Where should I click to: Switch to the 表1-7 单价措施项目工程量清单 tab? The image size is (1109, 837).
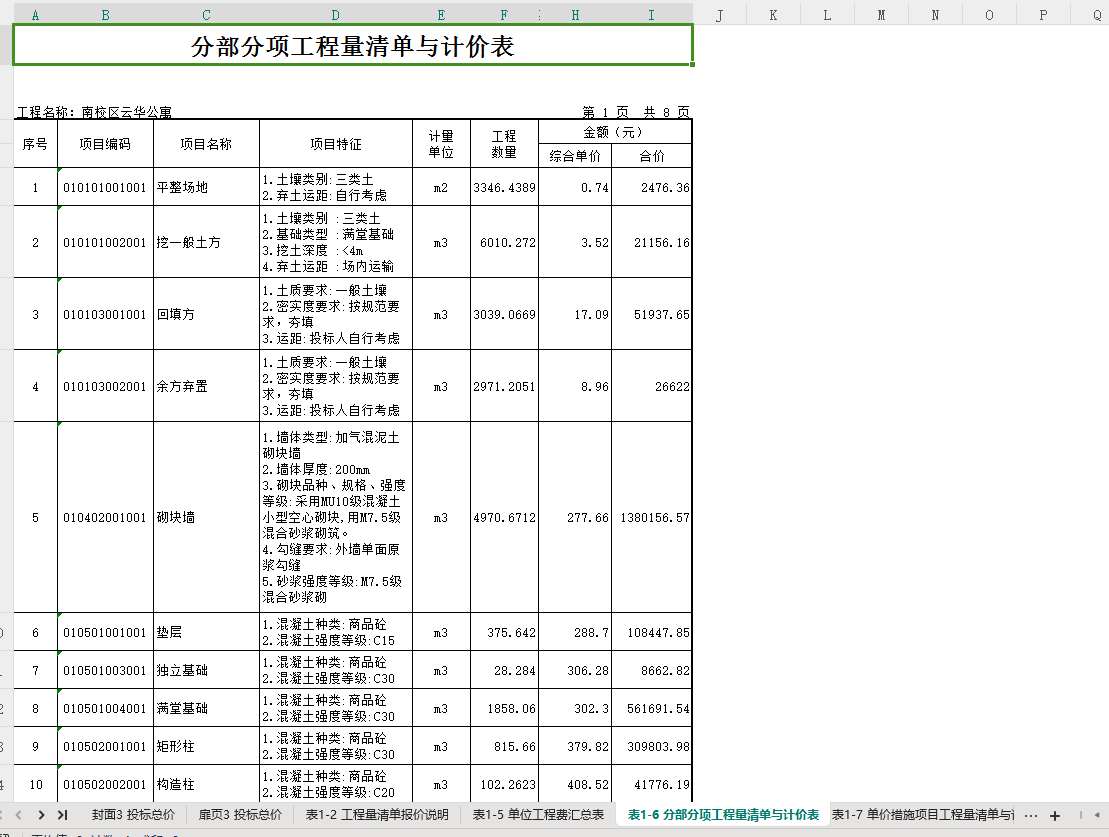pos(922,815)
